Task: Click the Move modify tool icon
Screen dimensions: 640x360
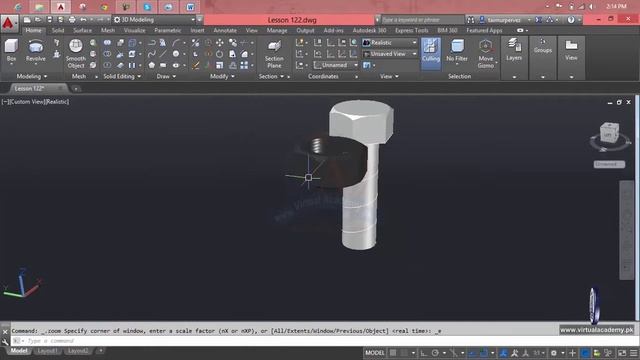Action: coord(220,42)
